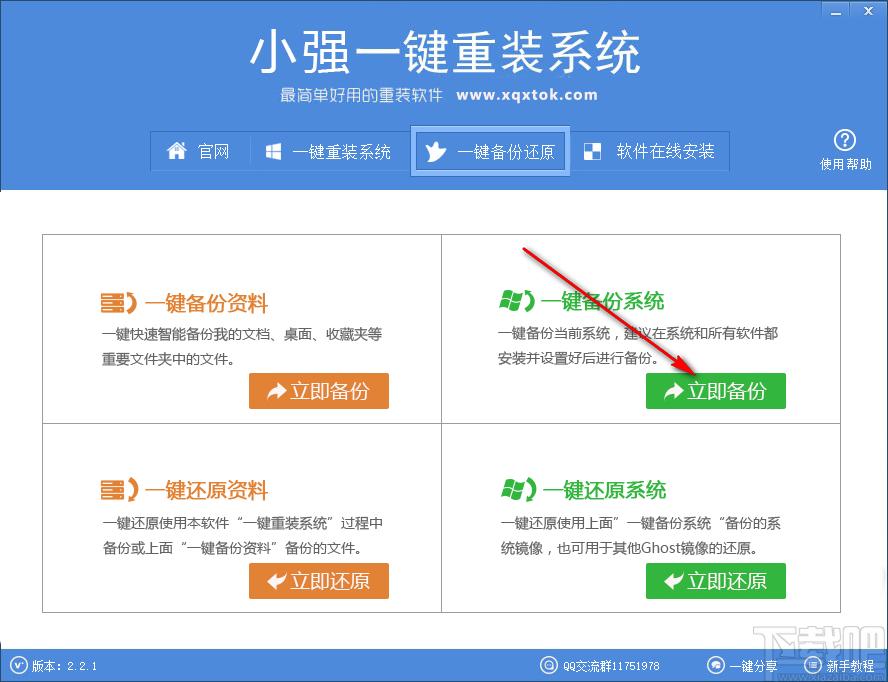Click the 新手教程 tutorial icon
The image size is (888, 682).
pyautogui.click(x=812, y=665)
